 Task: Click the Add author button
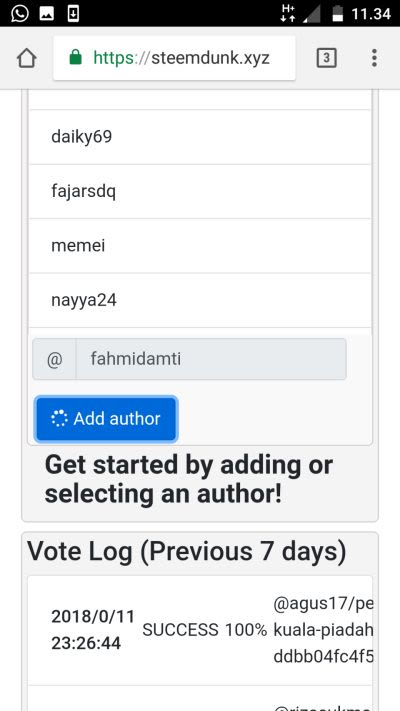(106, 419)
